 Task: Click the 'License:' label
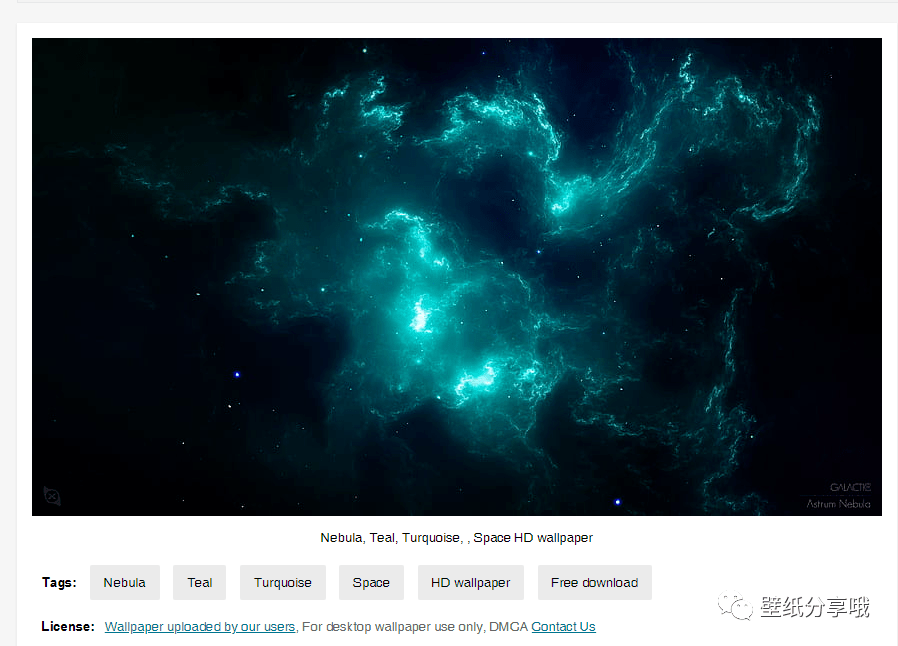68,627
